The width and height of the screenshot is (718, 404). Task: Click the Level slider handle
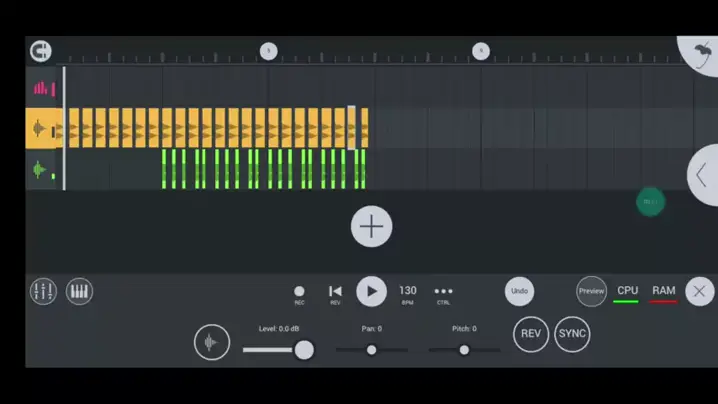[304, 349]
